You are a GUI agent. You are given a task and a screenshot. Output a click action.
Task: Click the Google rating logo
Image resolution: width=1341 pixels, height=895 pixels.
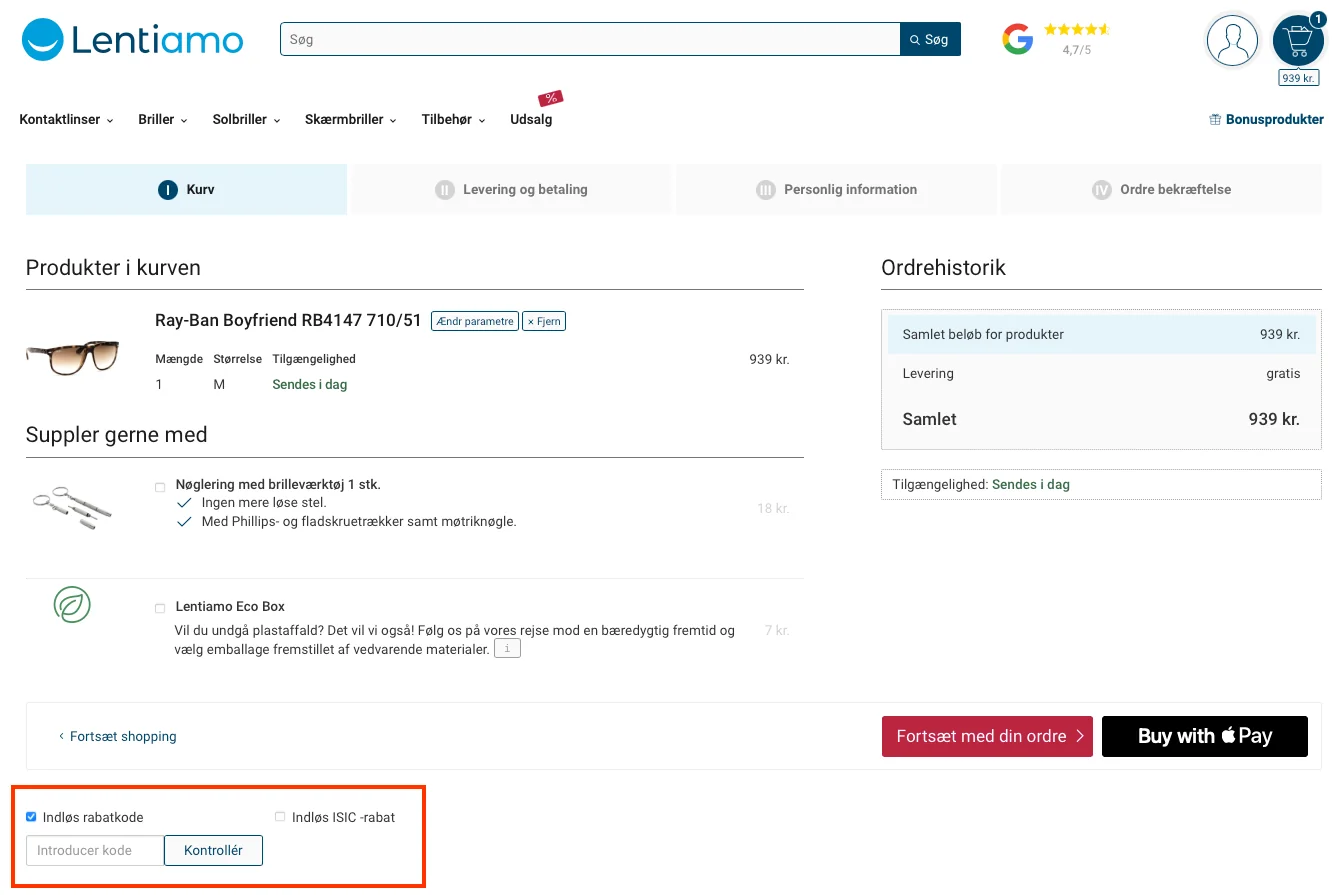(x=1018, y=39)
